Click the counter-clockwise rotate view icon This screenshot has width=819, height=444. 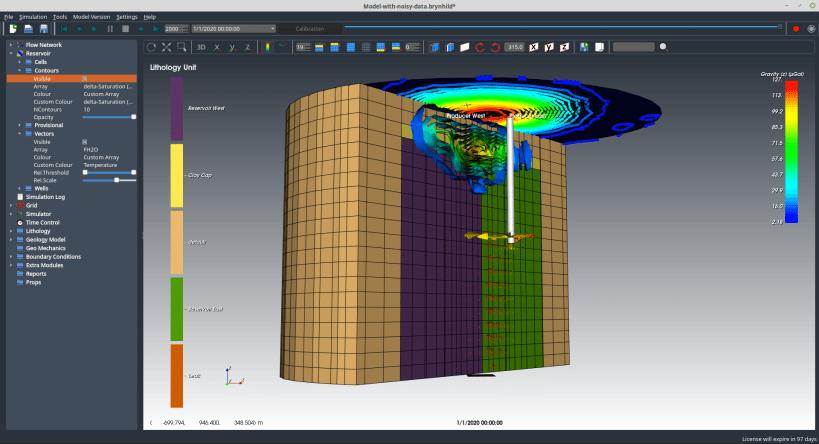(x=496, y=47)
